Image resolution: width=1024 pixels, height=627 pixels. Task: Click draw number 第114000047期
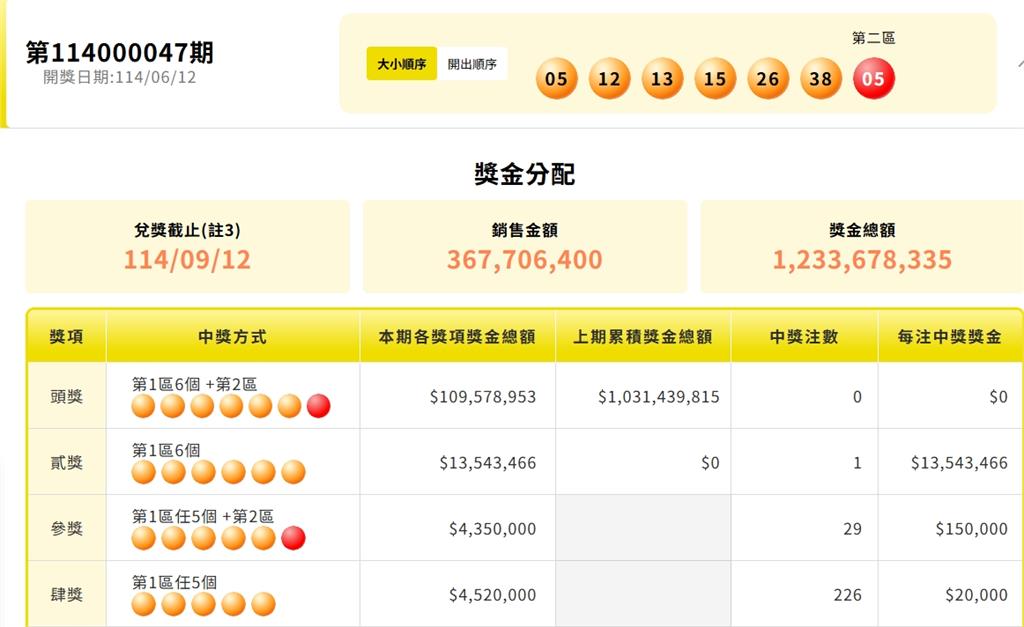pyautogui.click(x=120, y=52)
